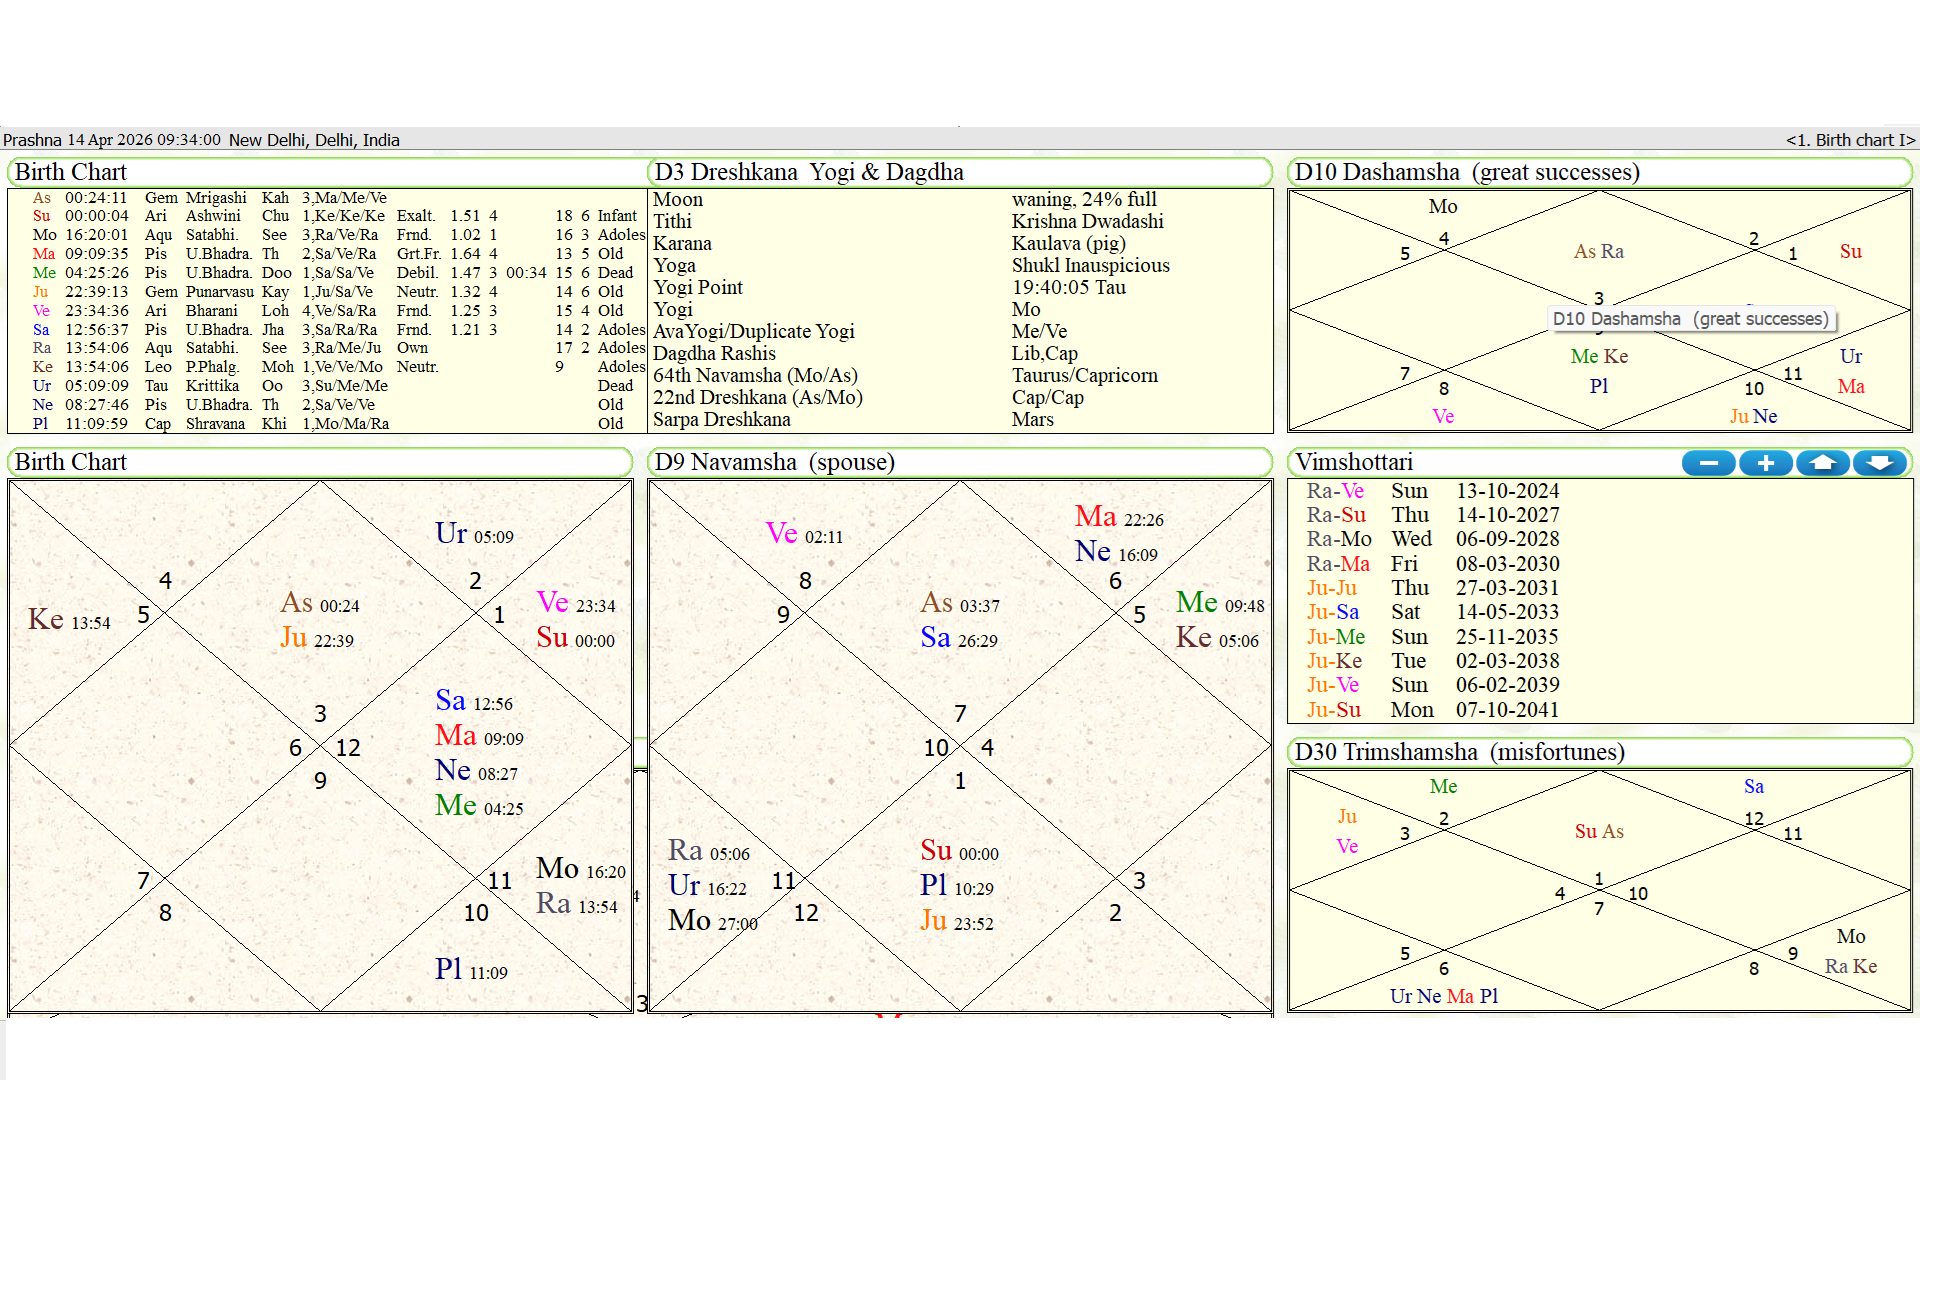Click Mars 22:26 in Navamsha chart

pyautogui.click(x=1095, y=517)
